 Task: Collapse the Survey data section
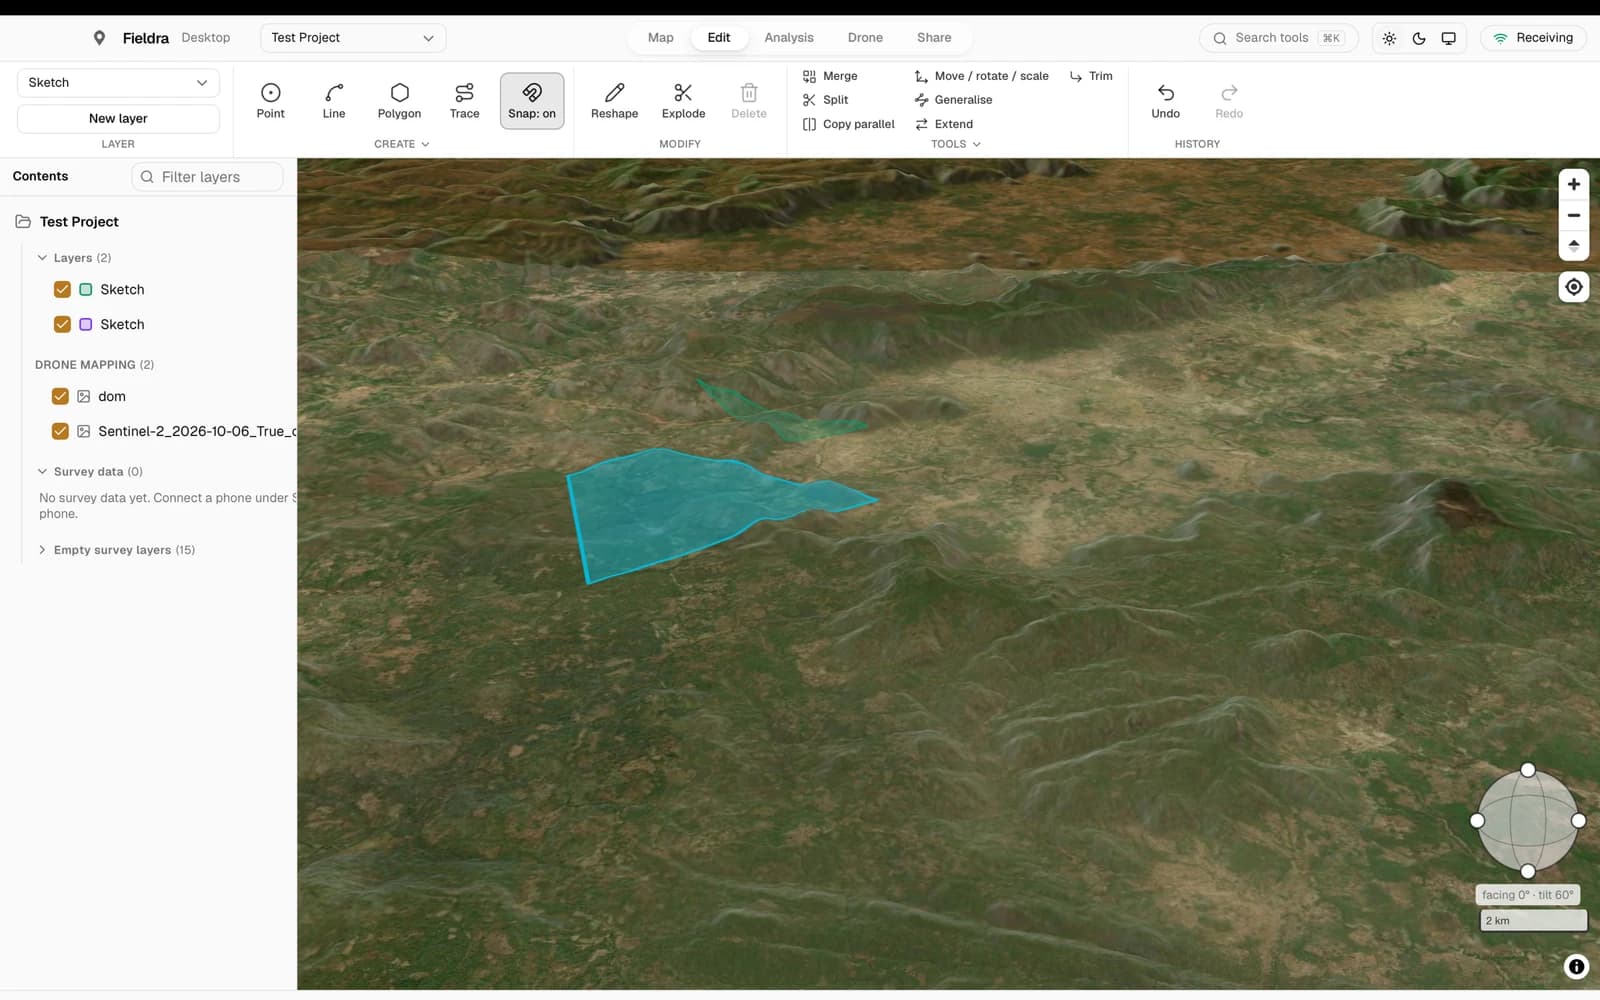tap(42, 471)
